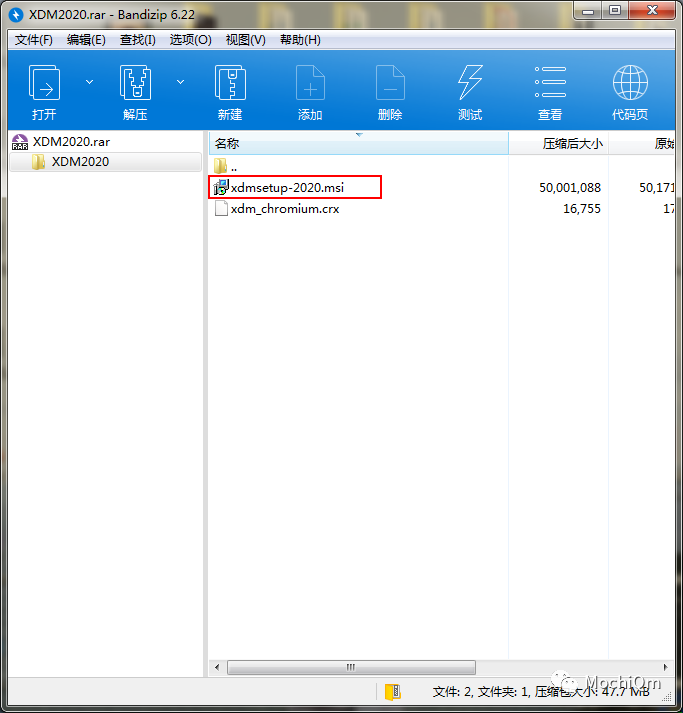The image size is (683, 713).
Task: Open the Help (帮助) menu
Action: coord(300,40)
